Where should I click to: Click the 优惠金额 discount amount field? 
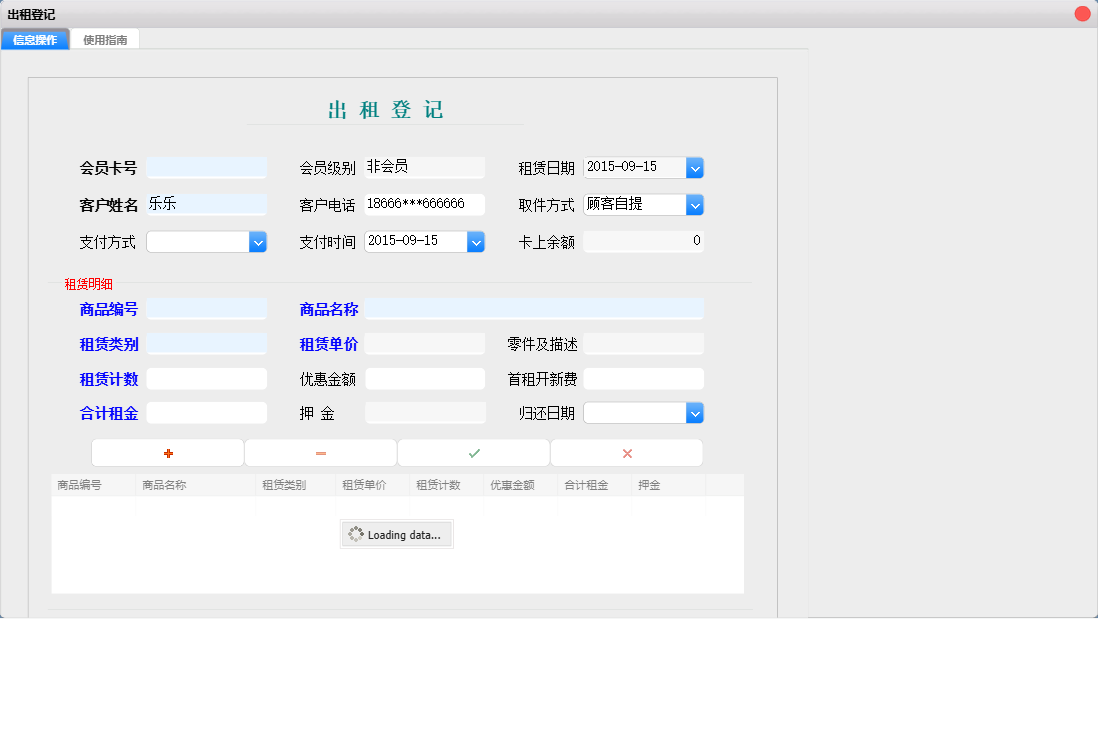(424, 378)
